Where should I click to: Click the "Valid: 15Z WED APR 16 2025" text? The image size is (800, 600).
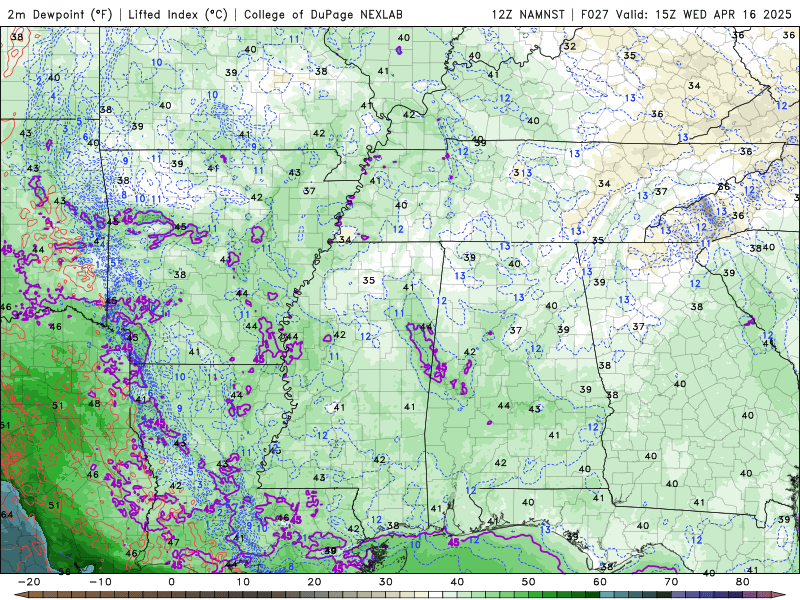point(704,14)
